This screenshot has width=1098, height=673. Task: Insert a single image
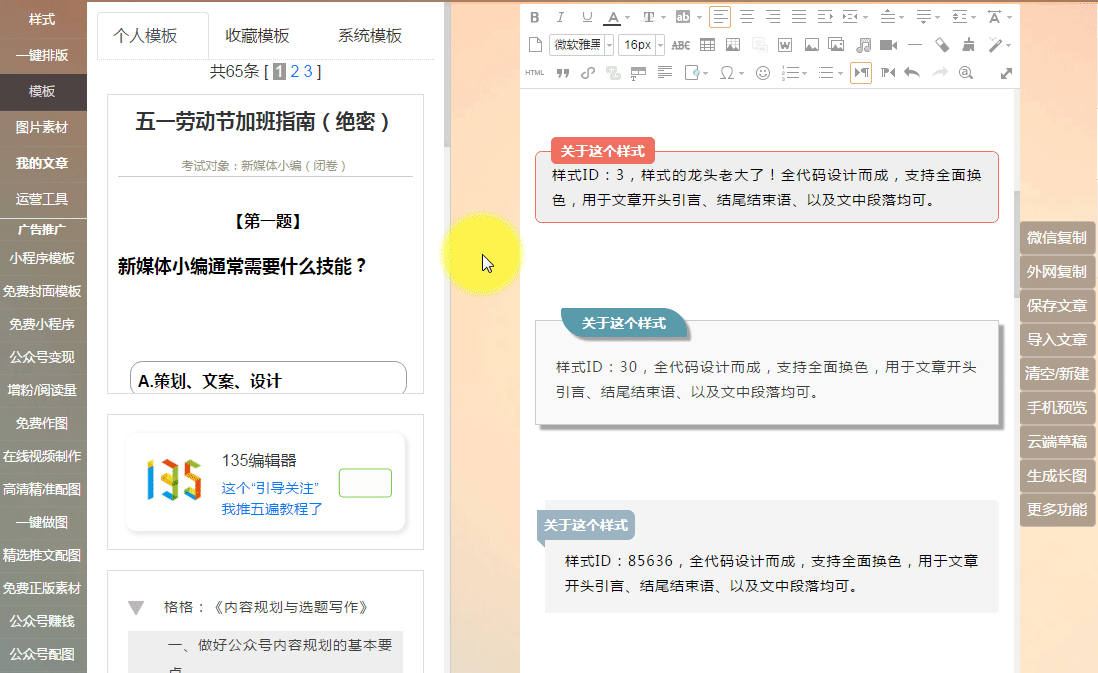coord(812,46)
